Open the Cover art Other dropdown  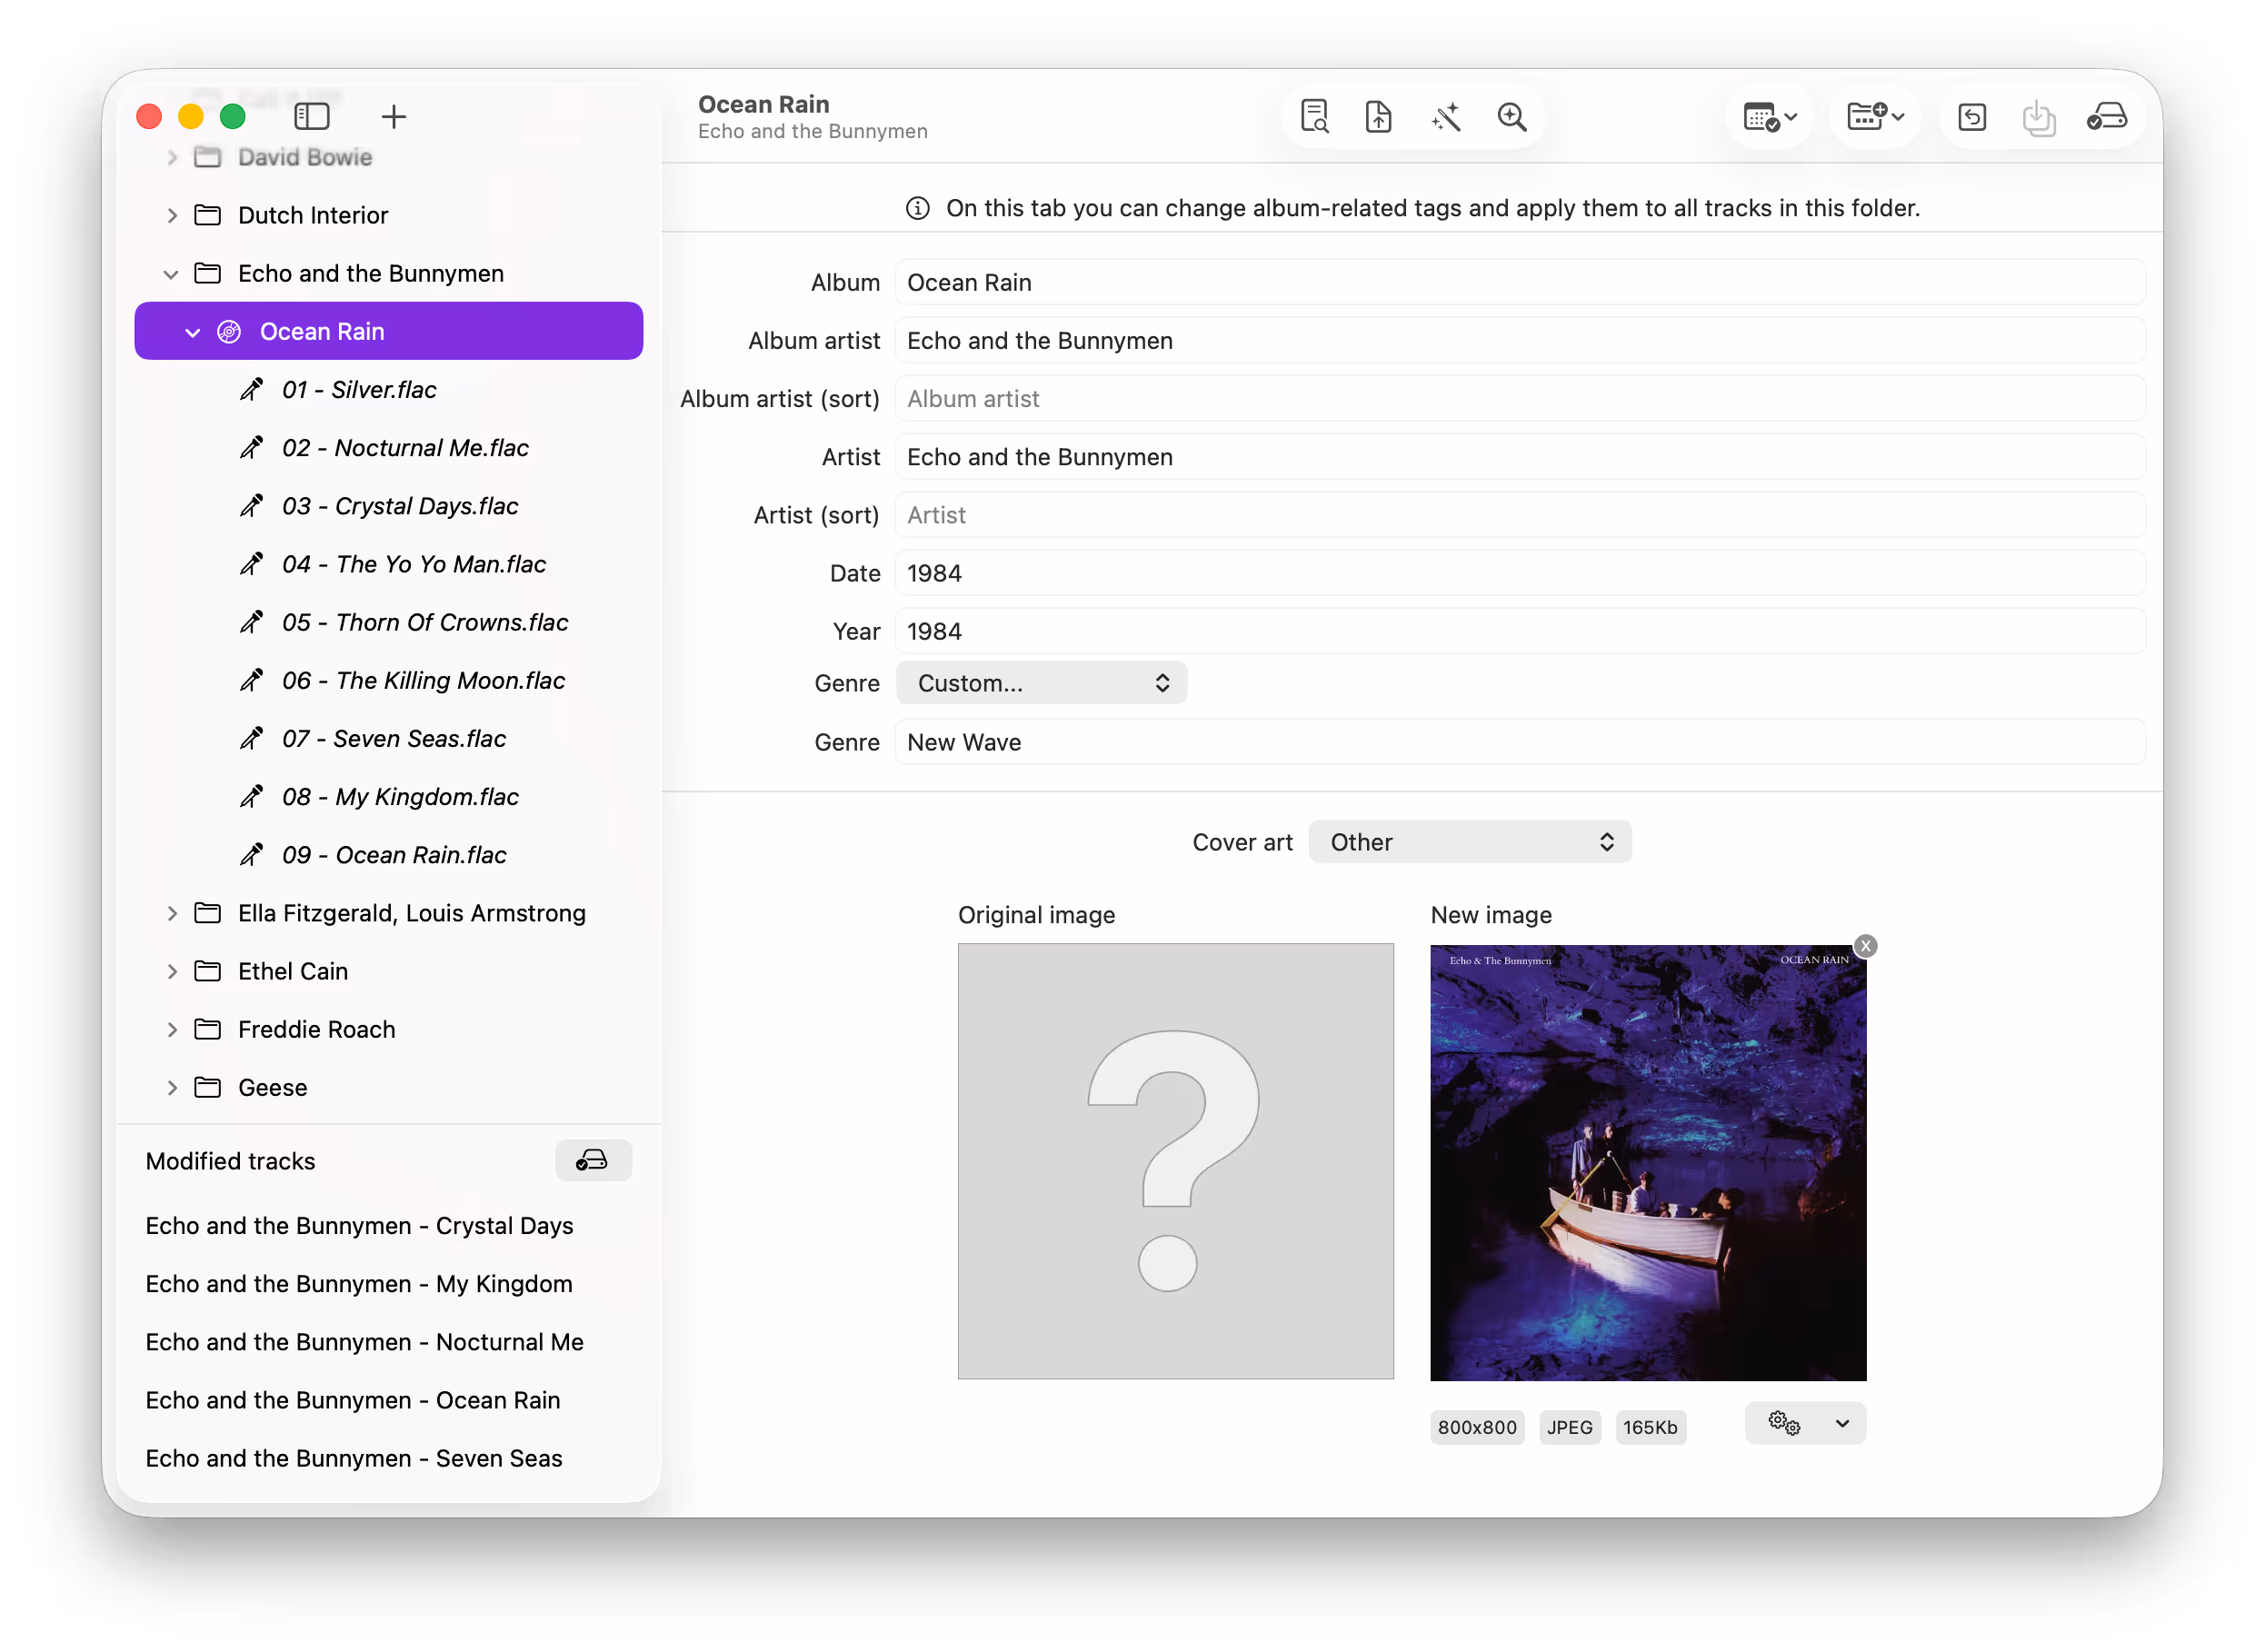[x=1469, y=841]
